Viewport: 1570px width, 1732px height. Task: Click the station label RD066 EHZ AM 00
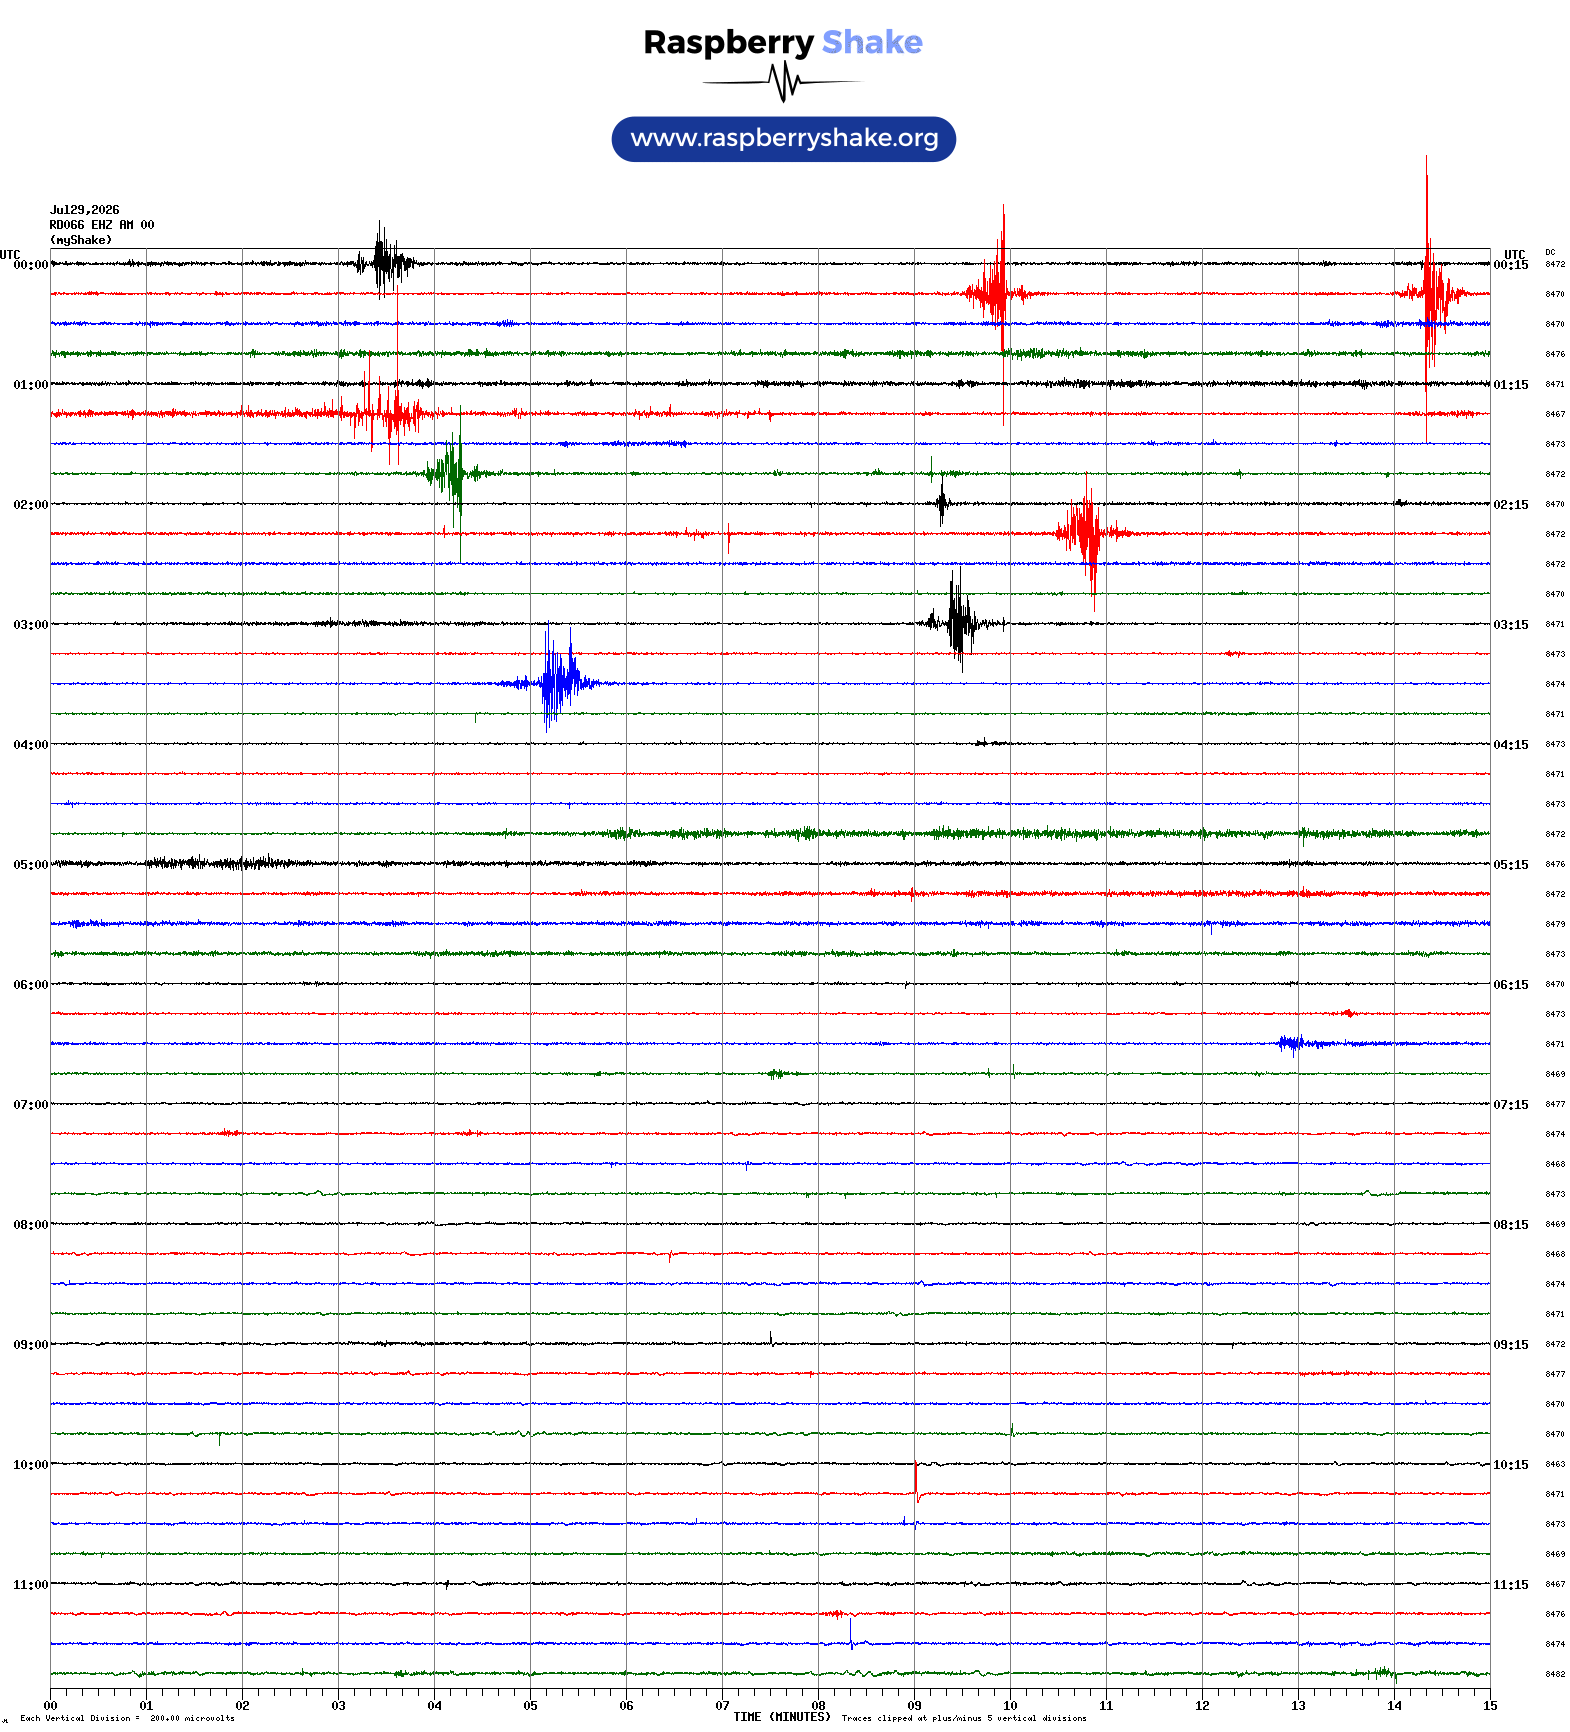click(102, 225)
